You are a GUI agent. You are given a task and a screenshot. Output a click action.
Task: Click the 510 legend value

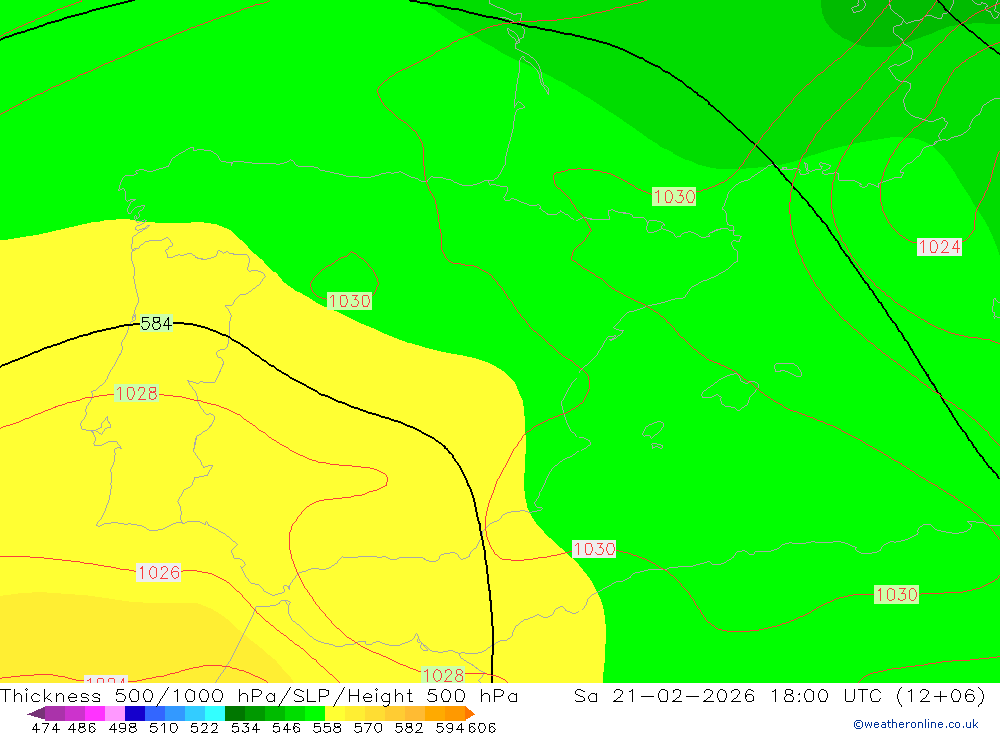(163, 727)
